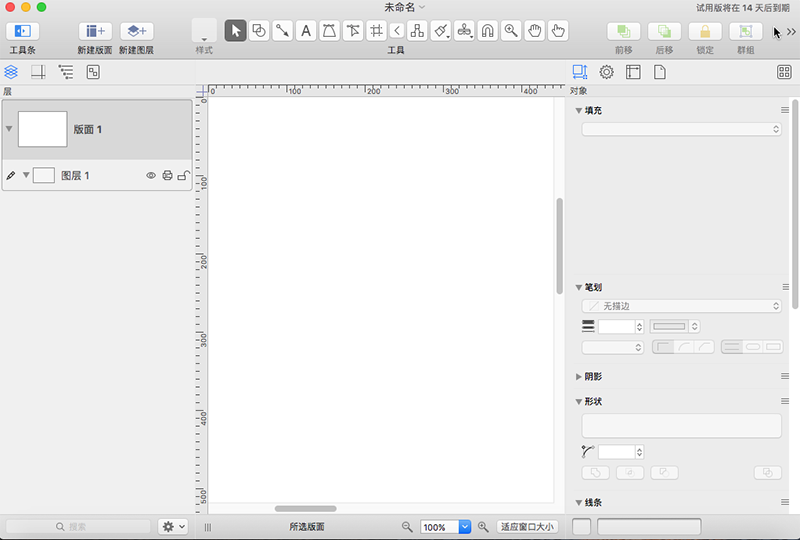This screenshot has height=540, width=800.
Task: Collapse the 图层 1 layer triangle
Action: point(26,175)
